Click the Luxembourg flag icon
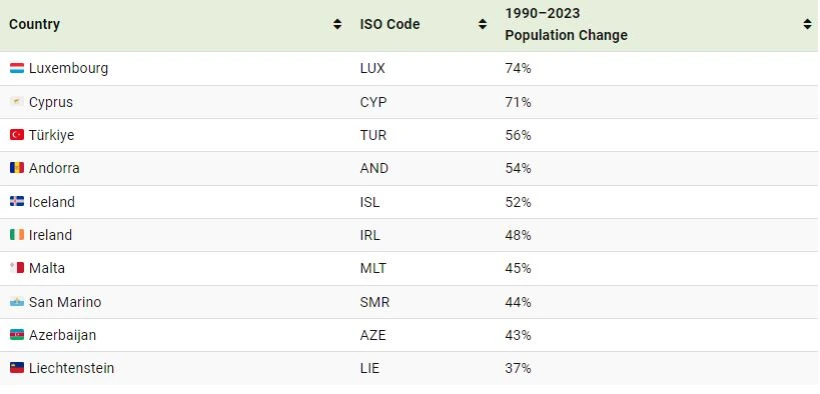 [17, 68]
